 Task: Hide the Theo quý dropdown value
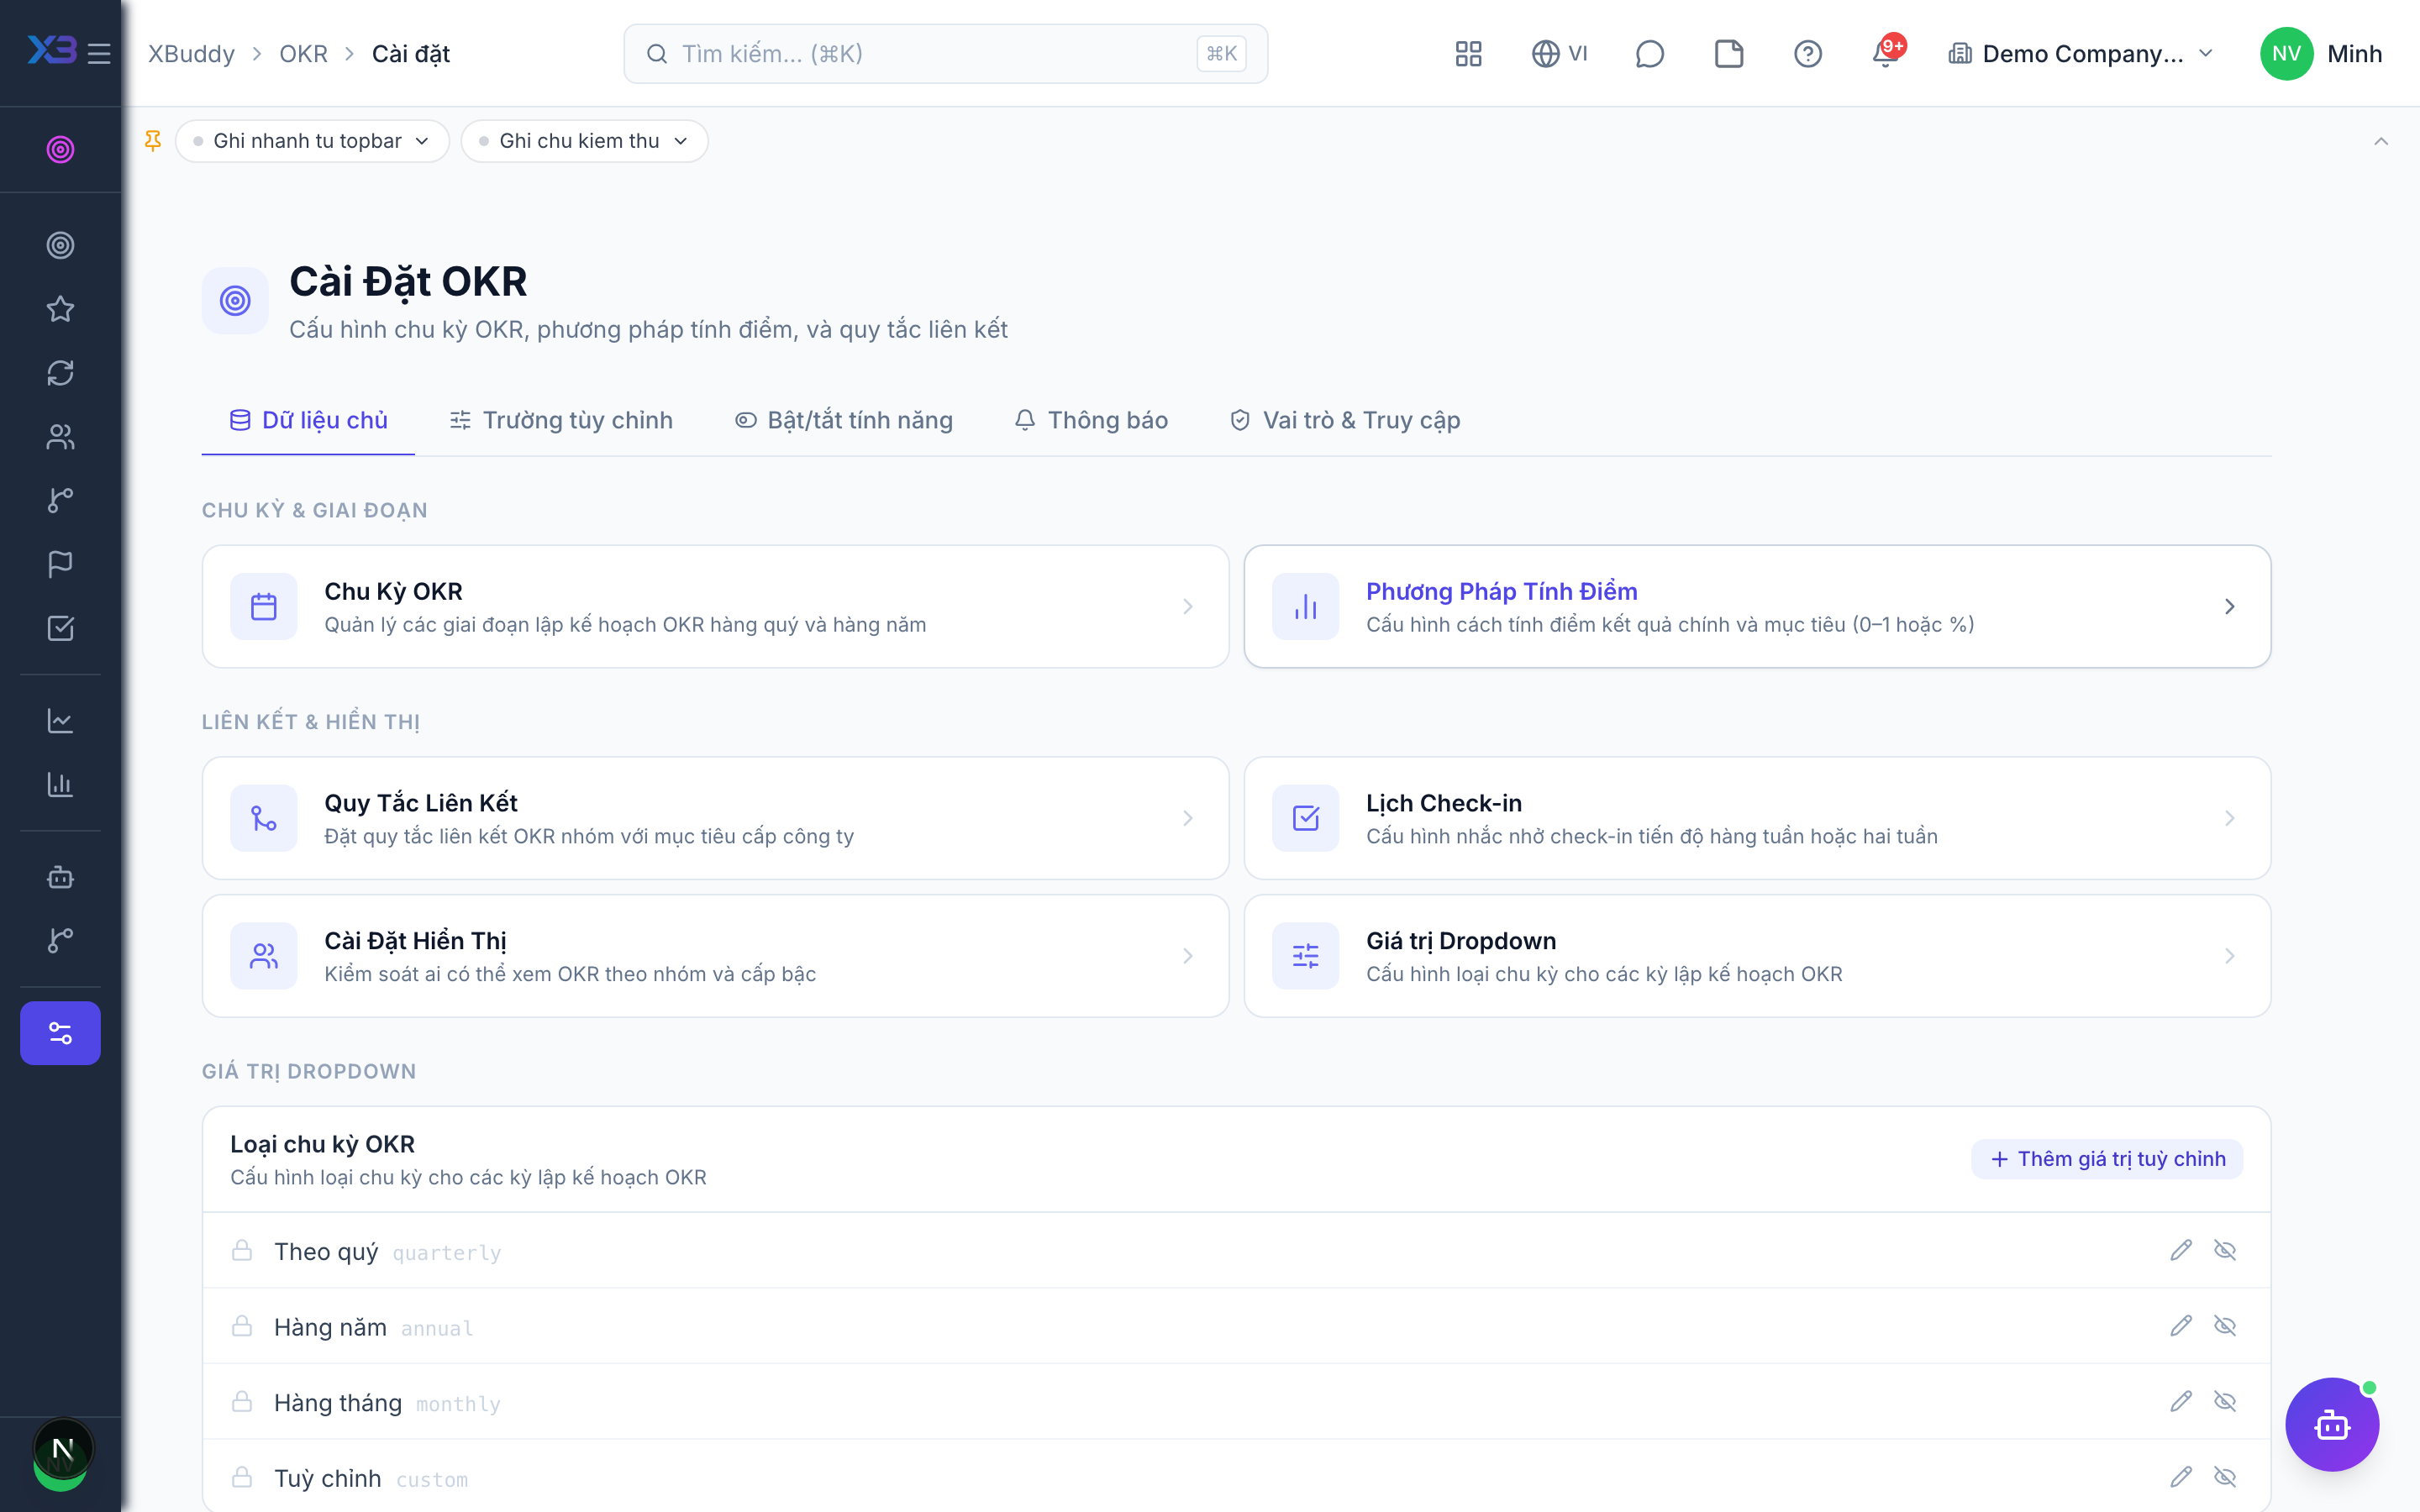click(x=2224, y=1251)
